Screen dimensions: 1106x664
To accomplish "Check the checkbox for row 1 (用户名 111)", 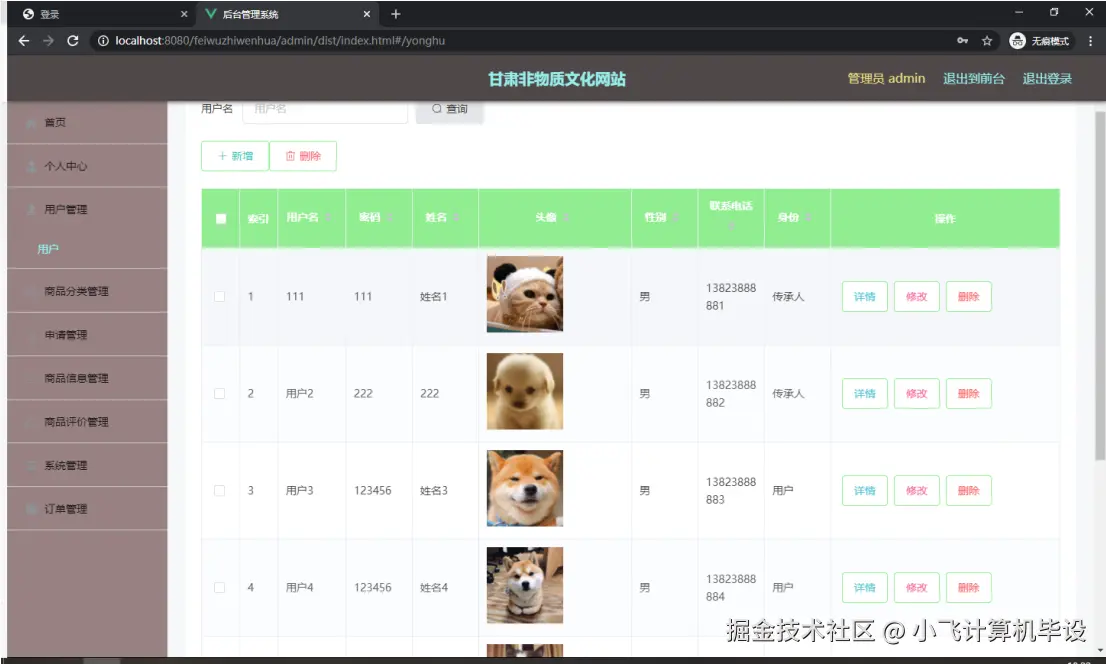I will point(219,296).
